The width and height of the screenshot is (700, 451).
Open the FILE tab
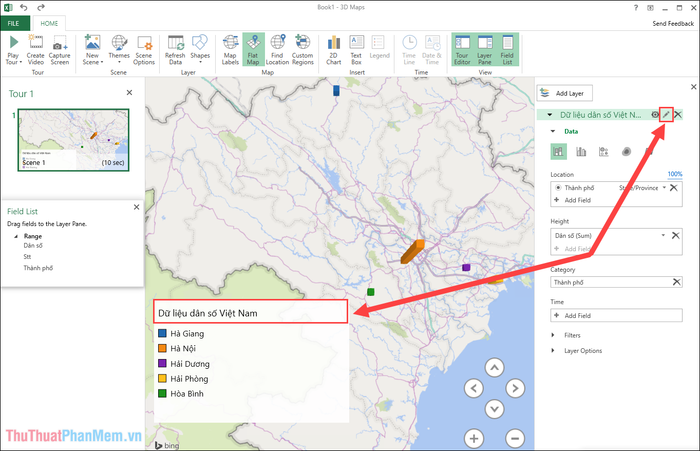[14, 23]
